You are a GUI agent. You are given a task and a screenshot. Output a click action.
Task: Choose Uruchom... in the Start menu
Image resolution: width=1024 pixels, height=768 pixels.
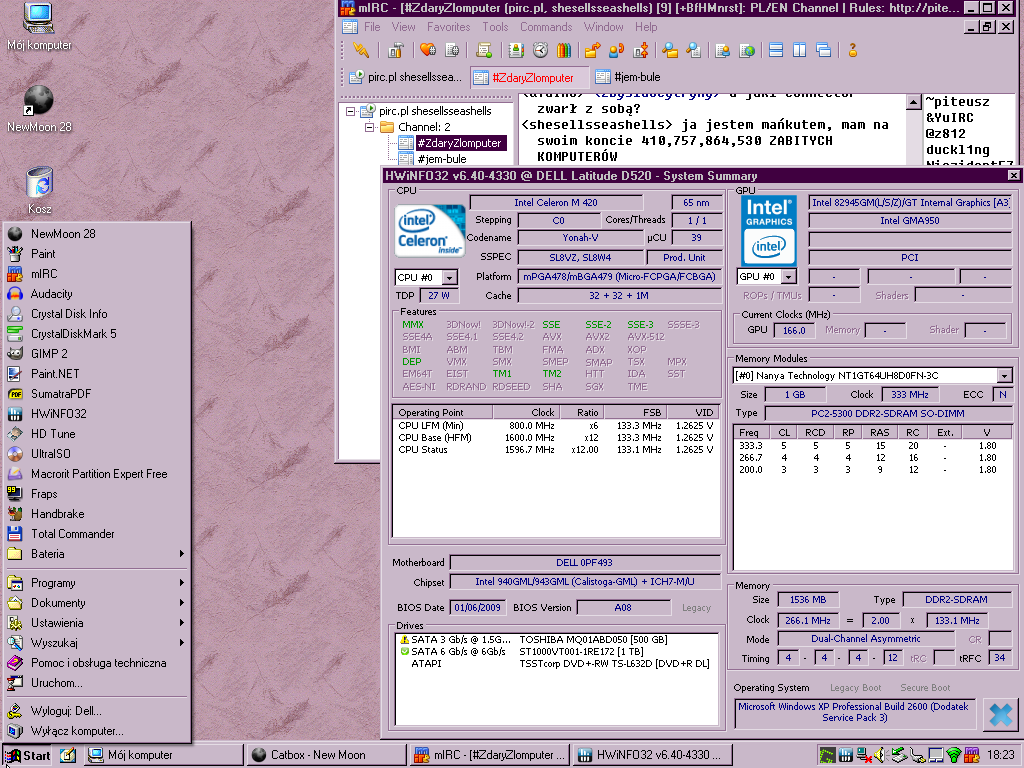tap(97, 683)
